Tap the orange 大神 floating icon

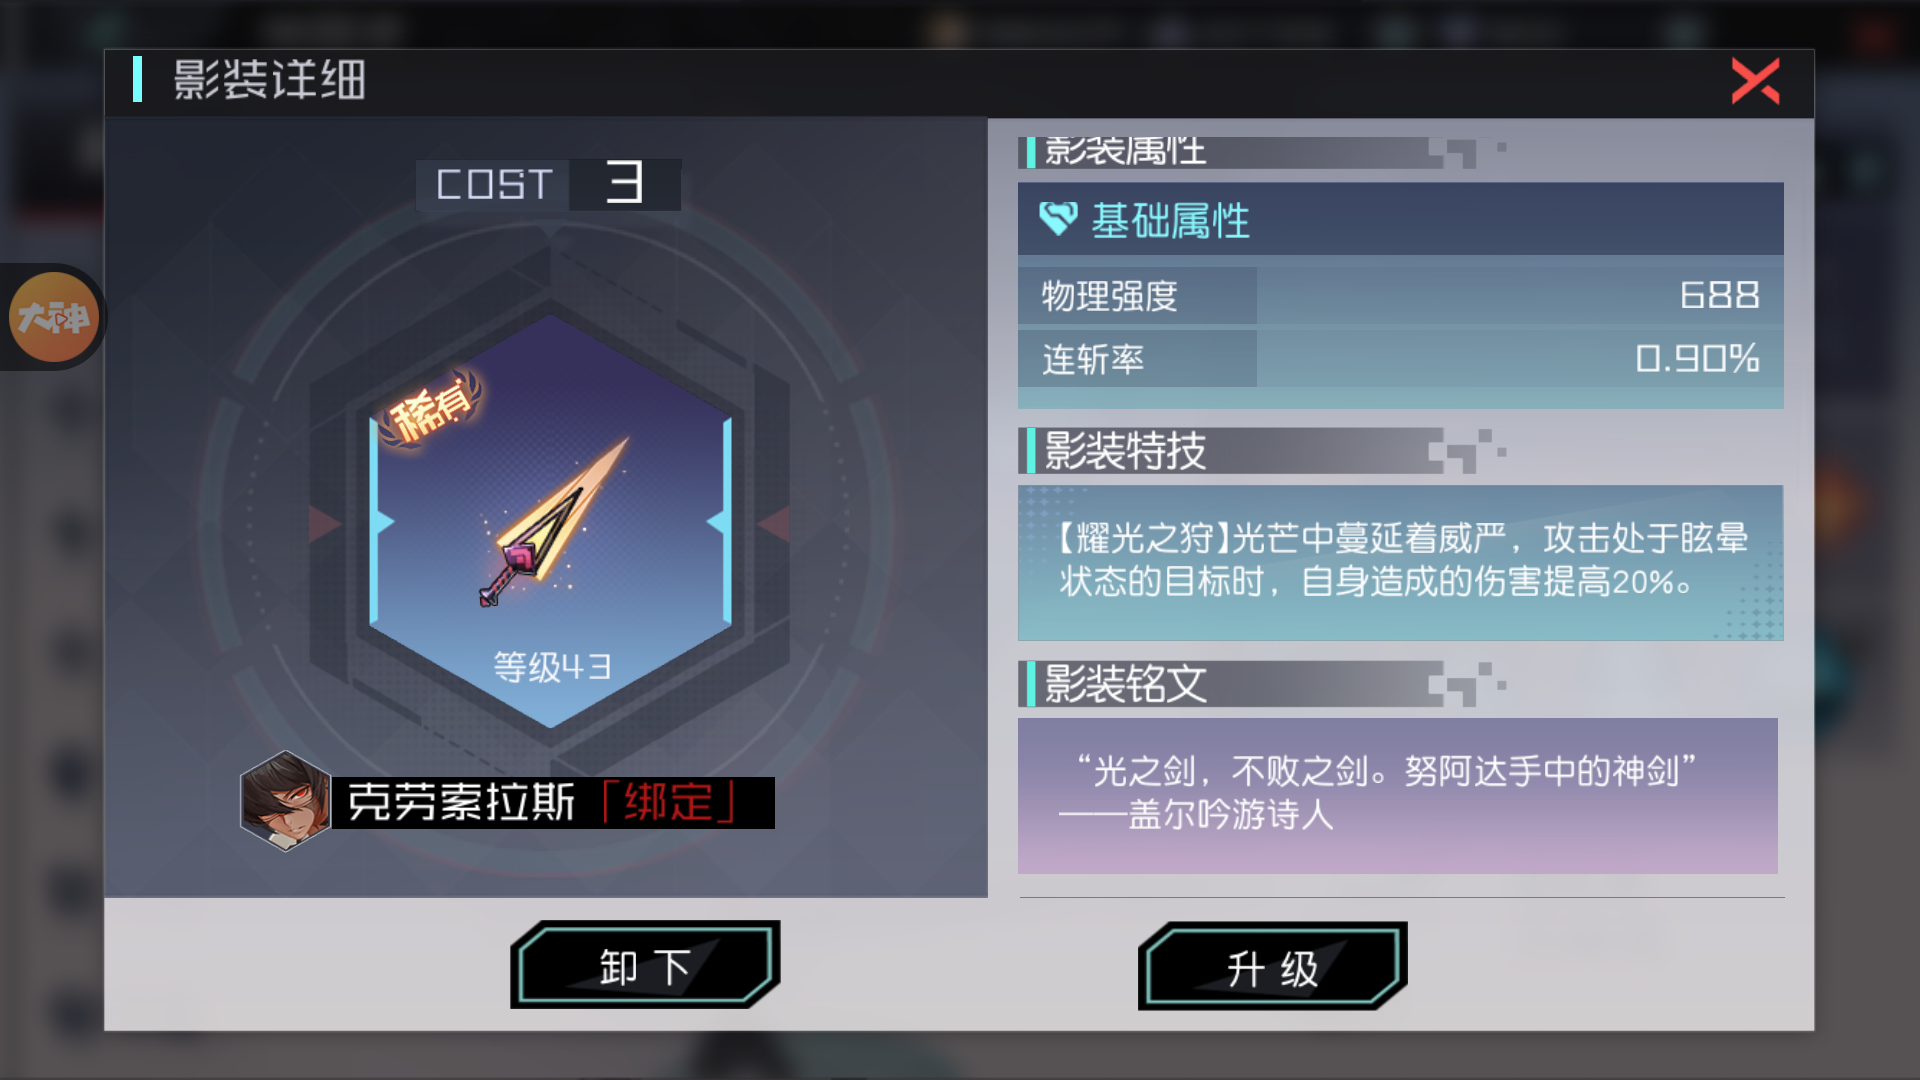(53, 318)
